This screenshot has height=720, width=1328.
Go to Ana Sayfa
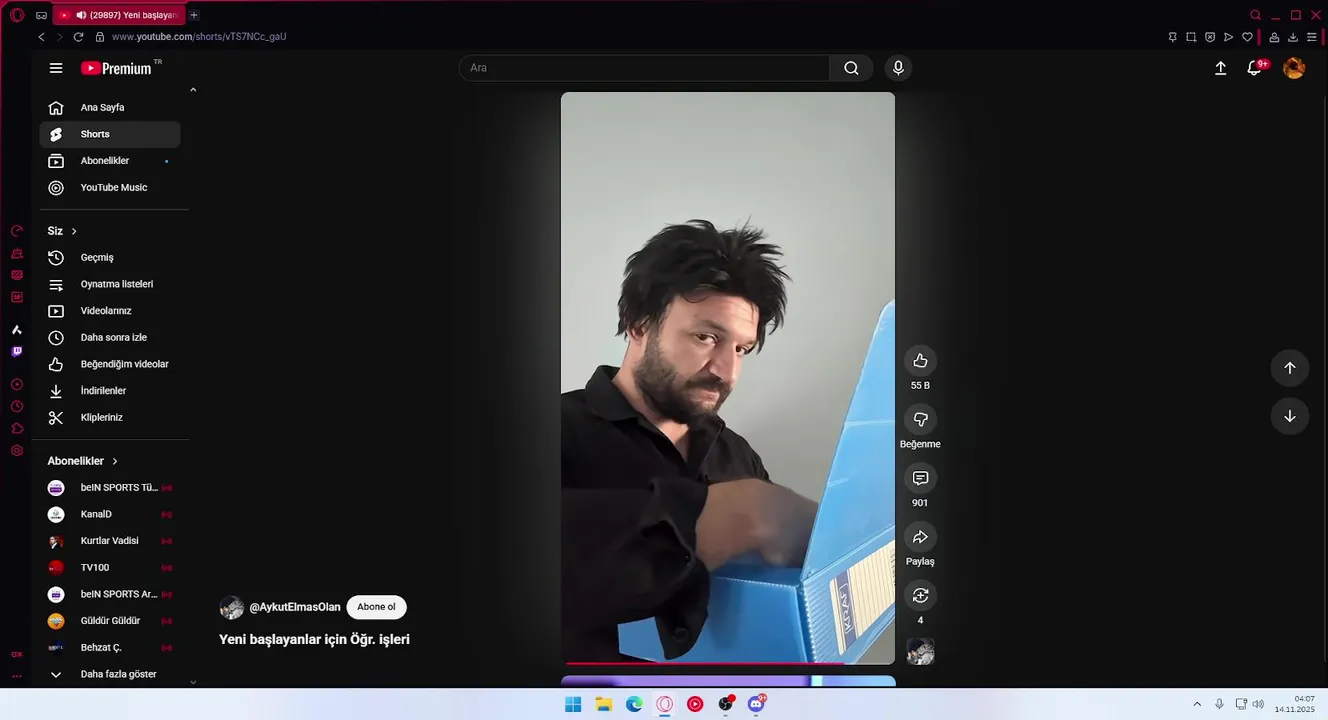(x=110, y=107)
